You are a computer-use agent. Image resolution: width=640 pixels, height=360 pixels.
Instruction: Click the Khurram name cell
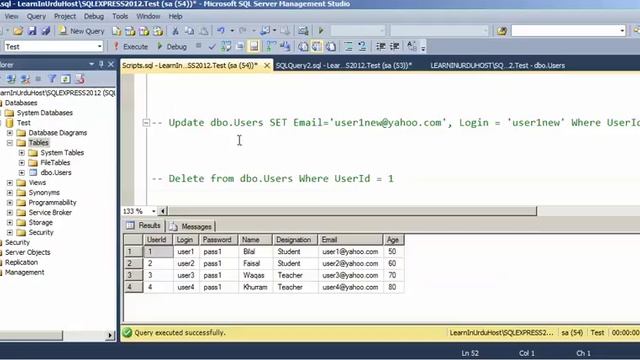pyautogui.click(x=255, y=287)
